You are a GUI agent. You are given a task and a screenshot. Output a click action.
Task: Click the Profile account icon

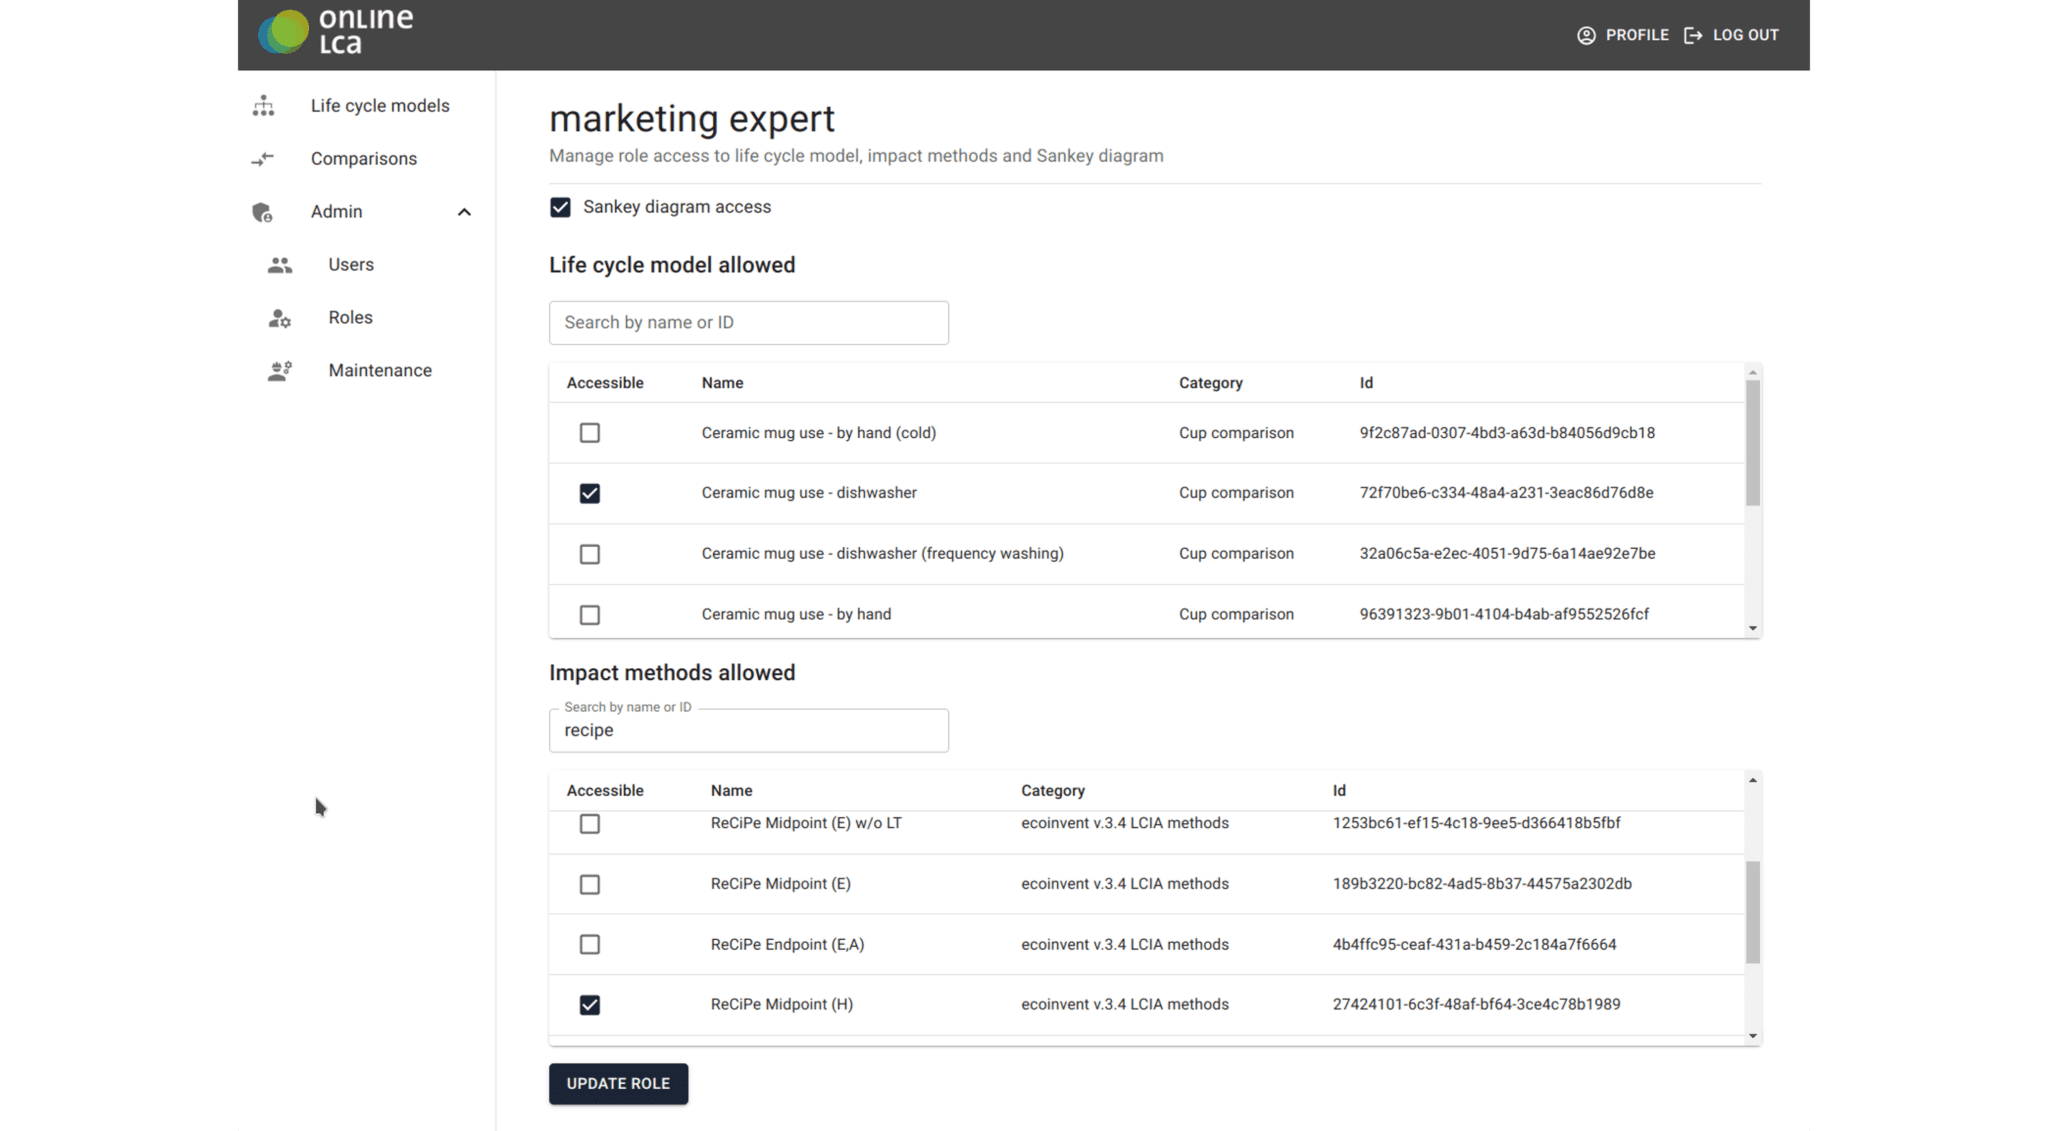pos(1586,35)
